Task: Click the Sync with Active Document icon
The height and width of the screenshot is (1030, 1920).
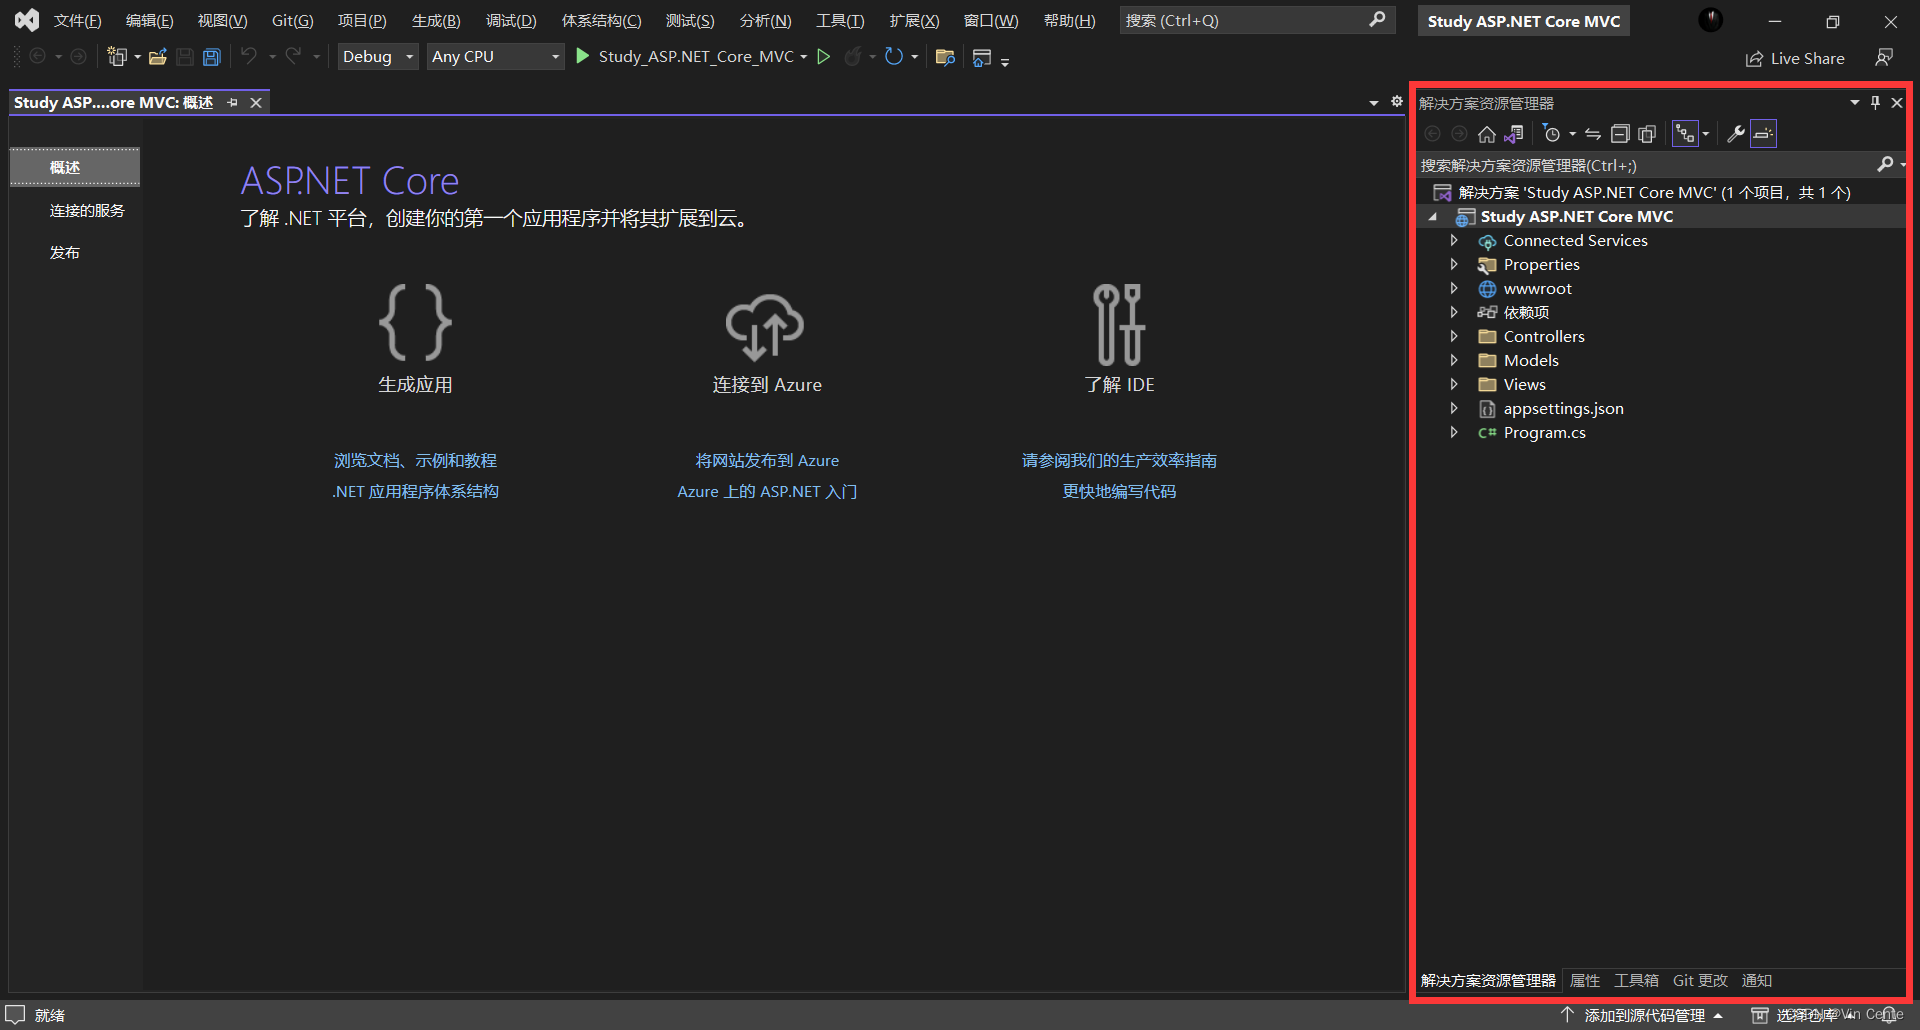Action: (1593, 134)
